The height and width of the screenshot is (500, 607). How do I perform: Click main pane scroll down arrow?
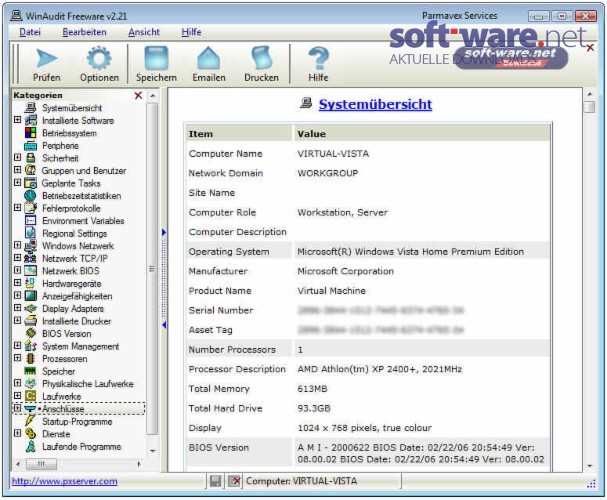[x=589, y=466]
